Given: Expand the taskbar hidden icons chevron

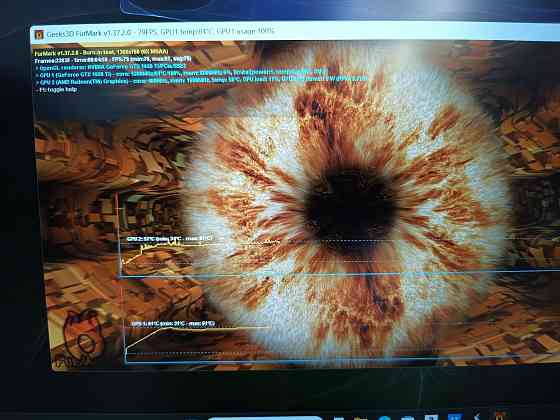Looking at the screenshot, I should coord(476,416).
